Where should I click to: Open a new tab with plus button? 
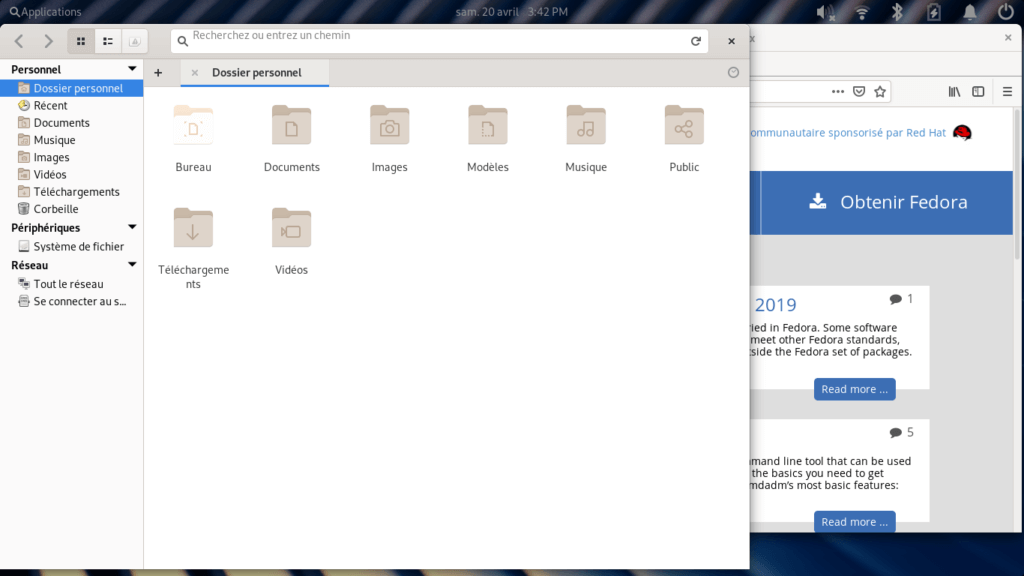[158, 72]
